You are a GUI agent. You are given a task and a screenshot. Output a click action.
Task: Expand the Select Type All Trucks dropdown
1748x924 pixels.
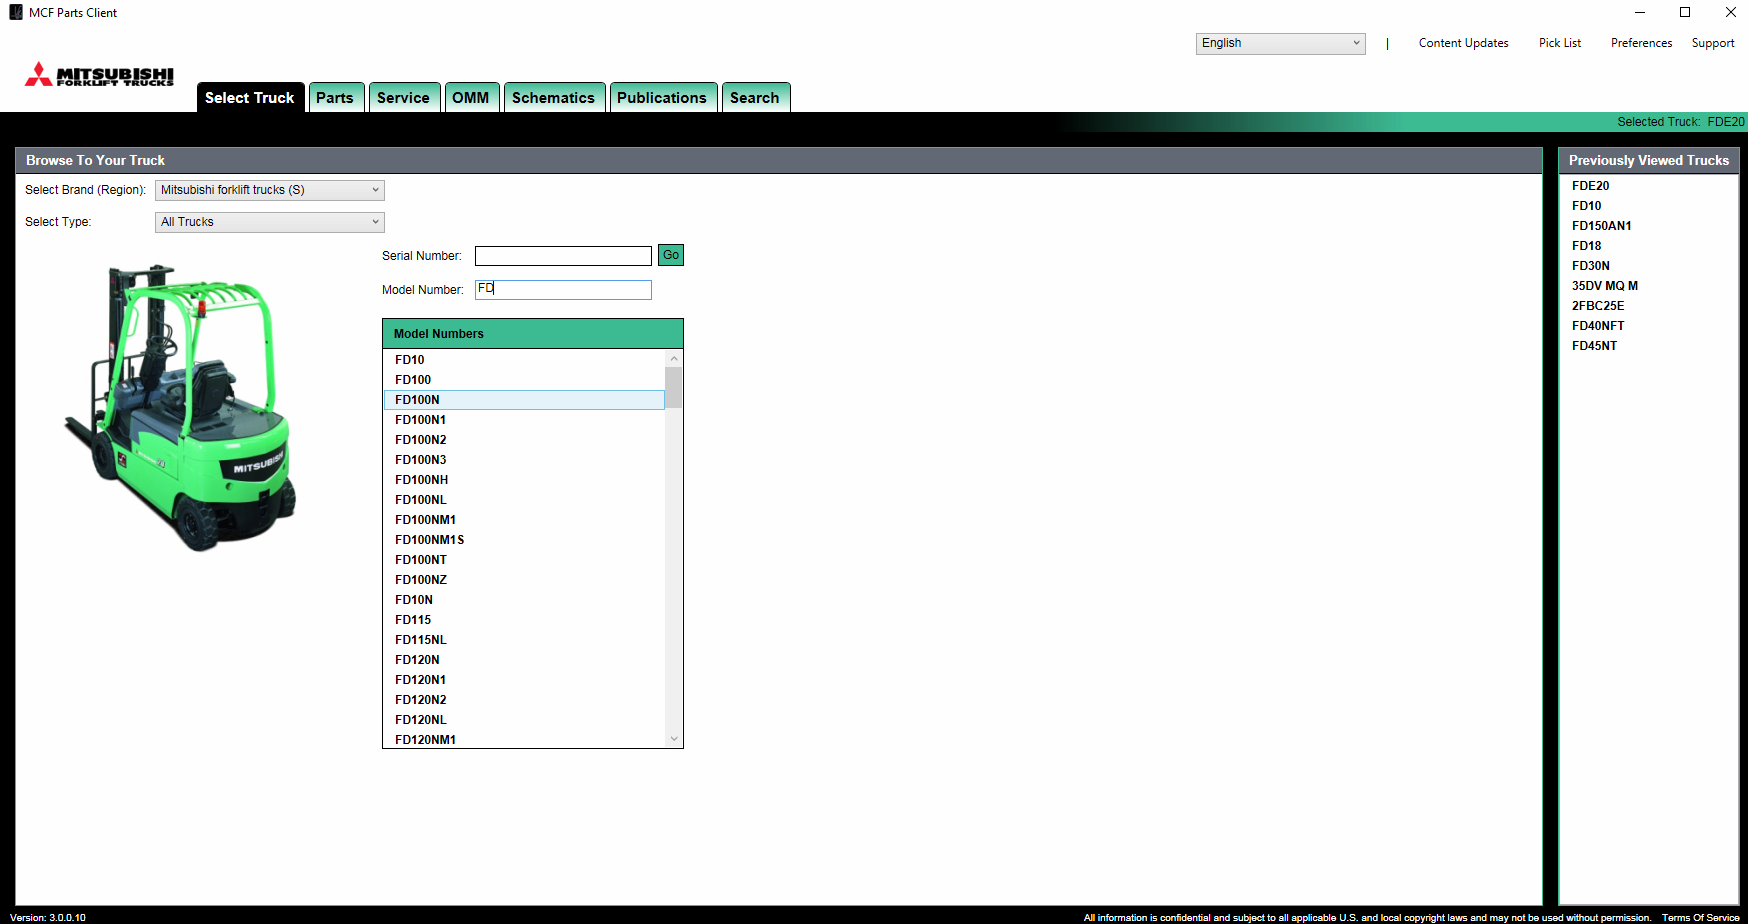click(x=270, y=222)
